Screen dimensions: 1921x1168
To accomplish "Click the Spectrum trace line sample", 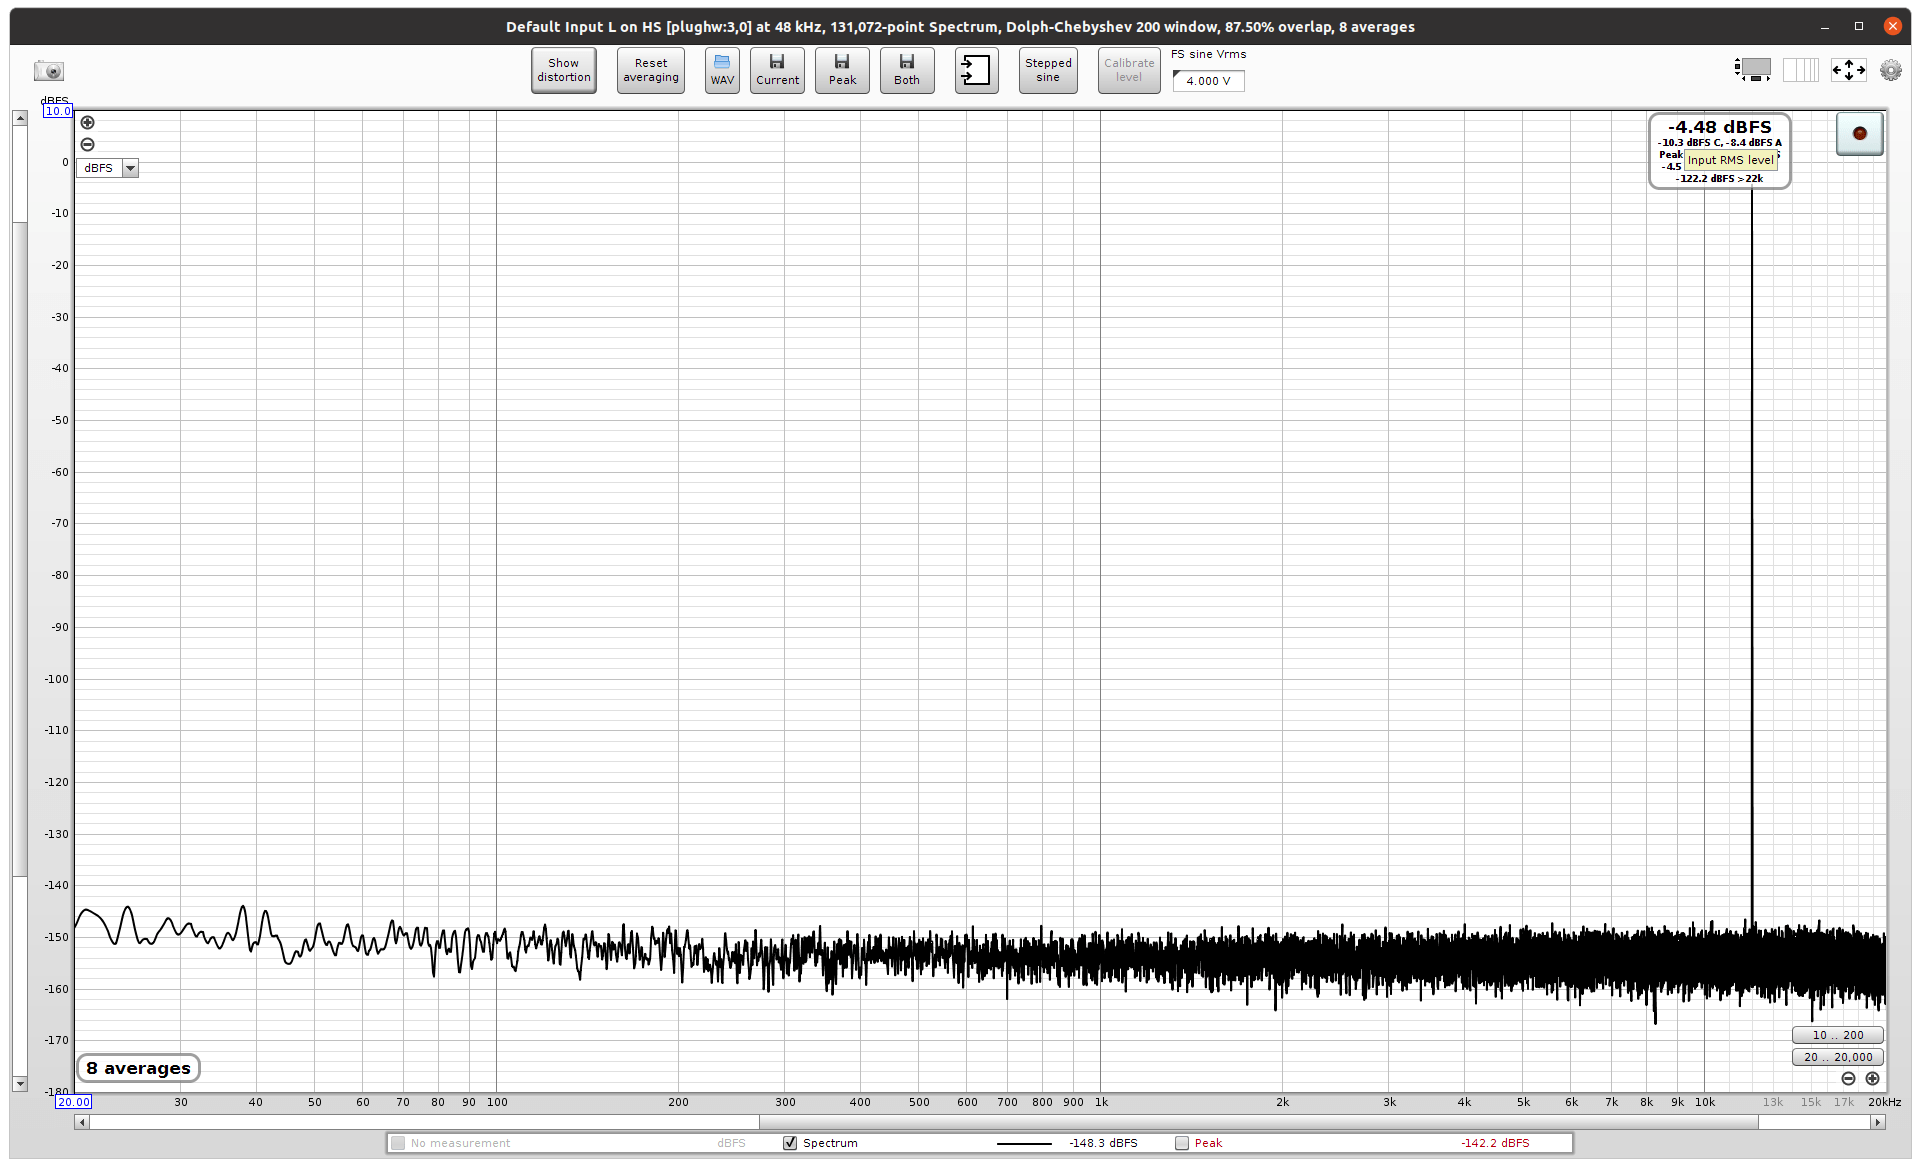I will (x=1024, y=1143).
